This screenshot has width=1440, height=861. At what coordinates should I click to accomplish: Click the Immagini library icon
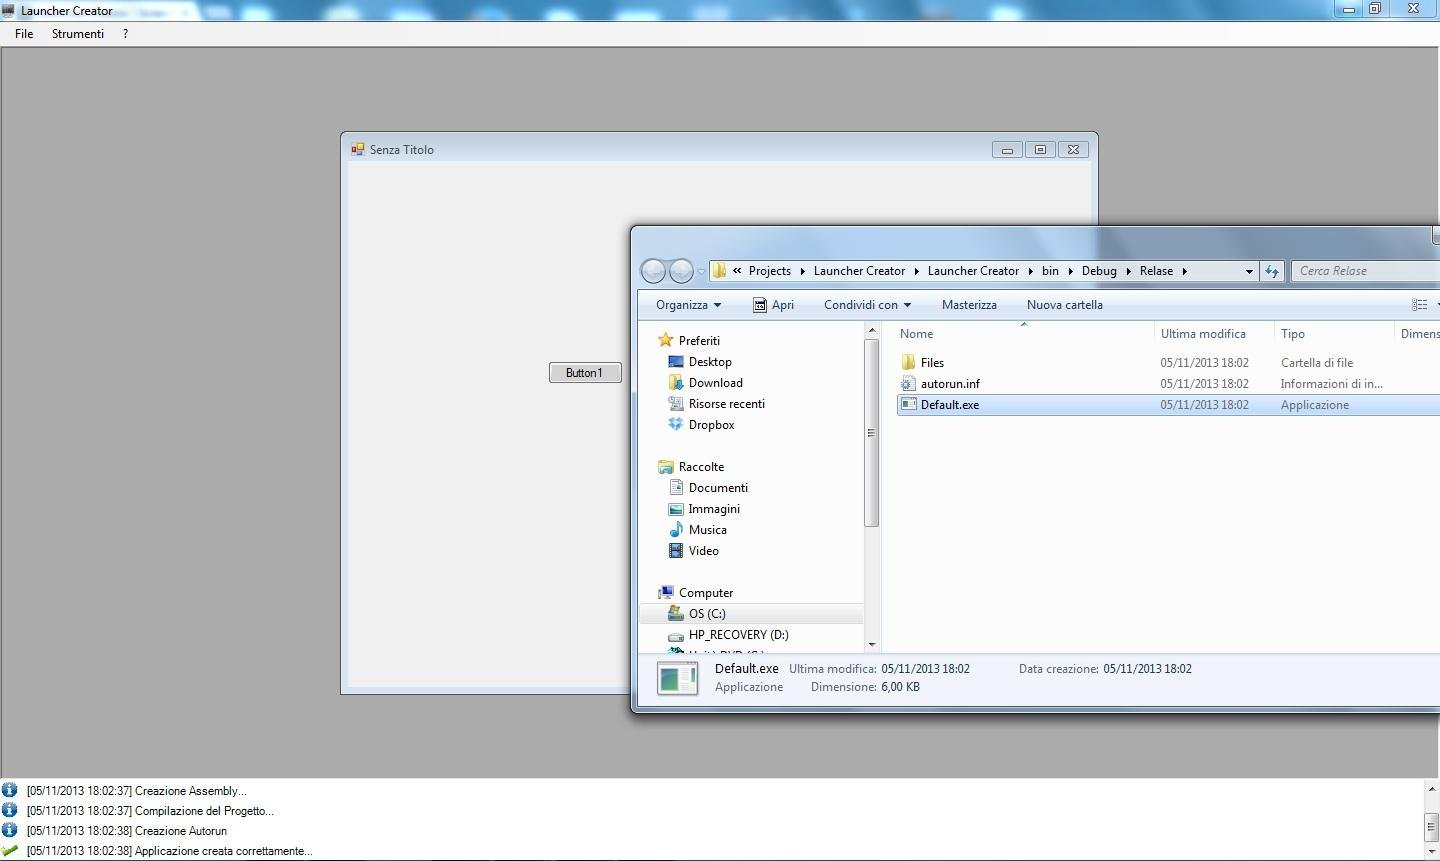point(676,509)
